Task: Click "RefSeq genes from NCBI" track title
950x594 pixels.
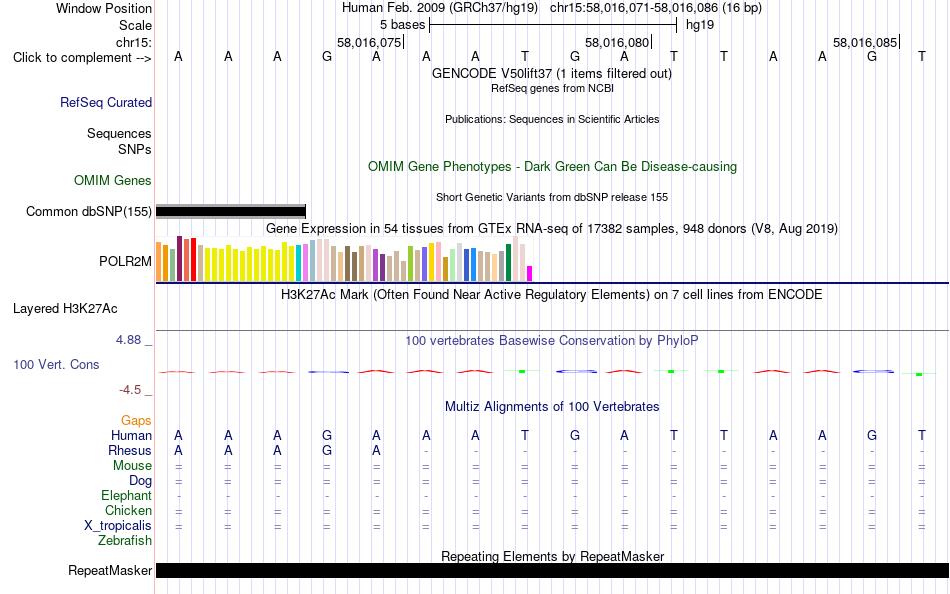Action: click(x=552, y=88)
